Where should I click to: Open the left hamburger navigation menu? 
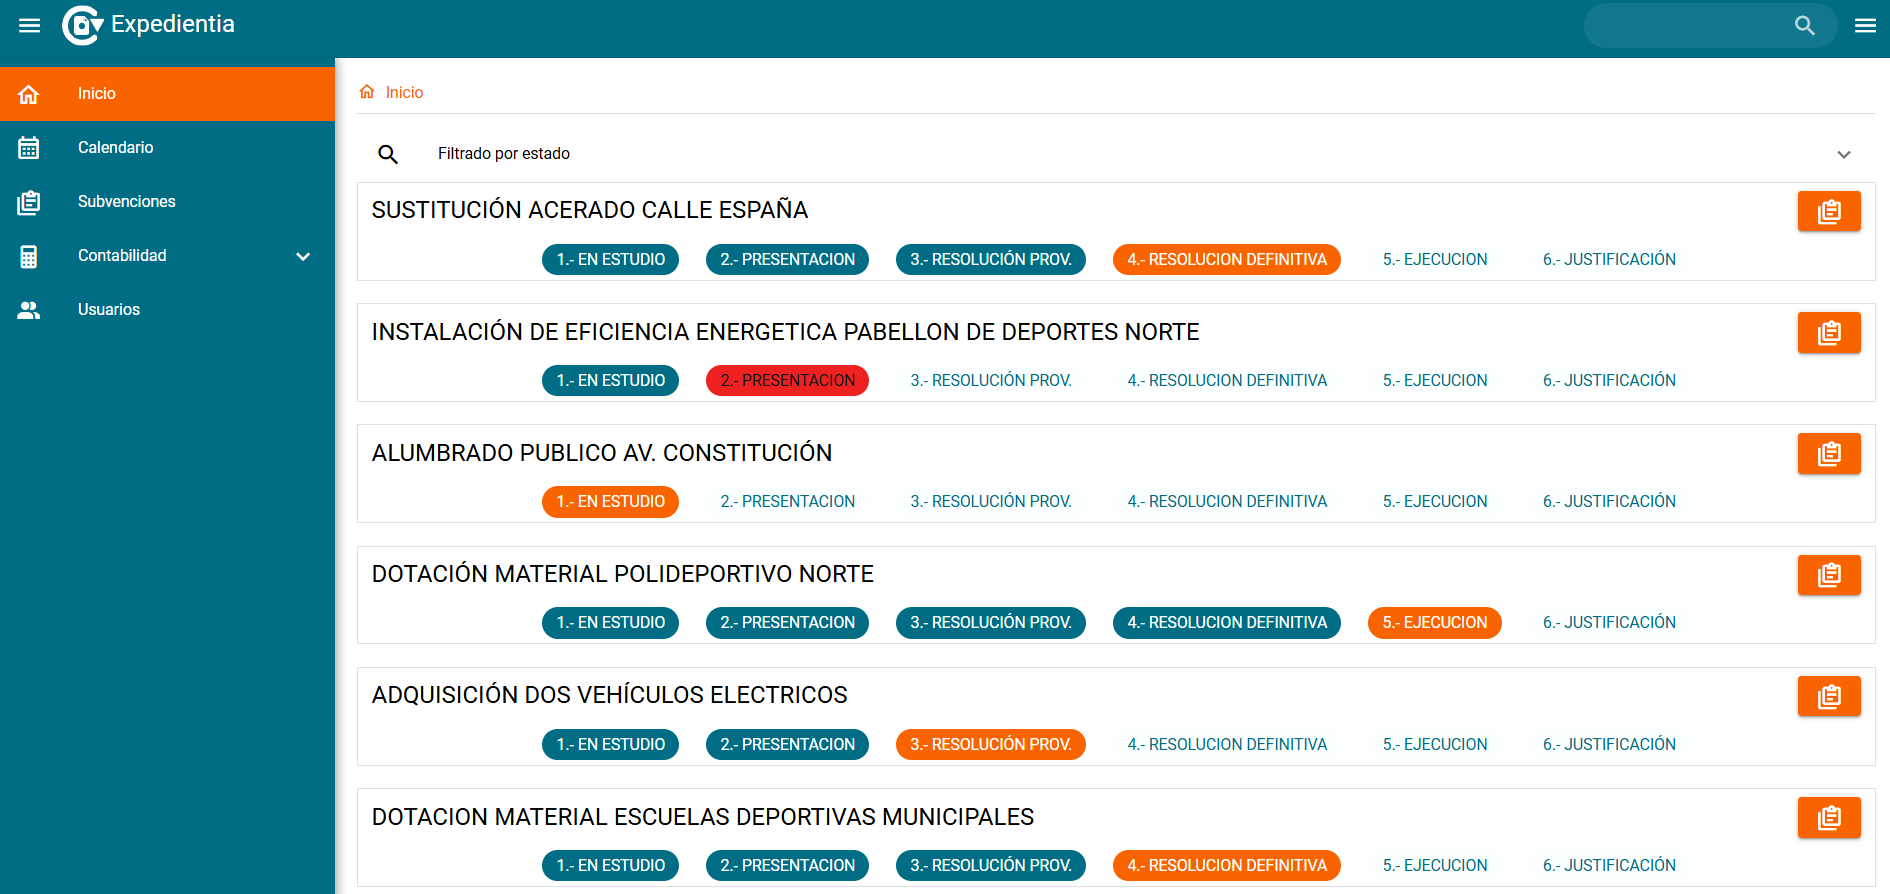30,25
